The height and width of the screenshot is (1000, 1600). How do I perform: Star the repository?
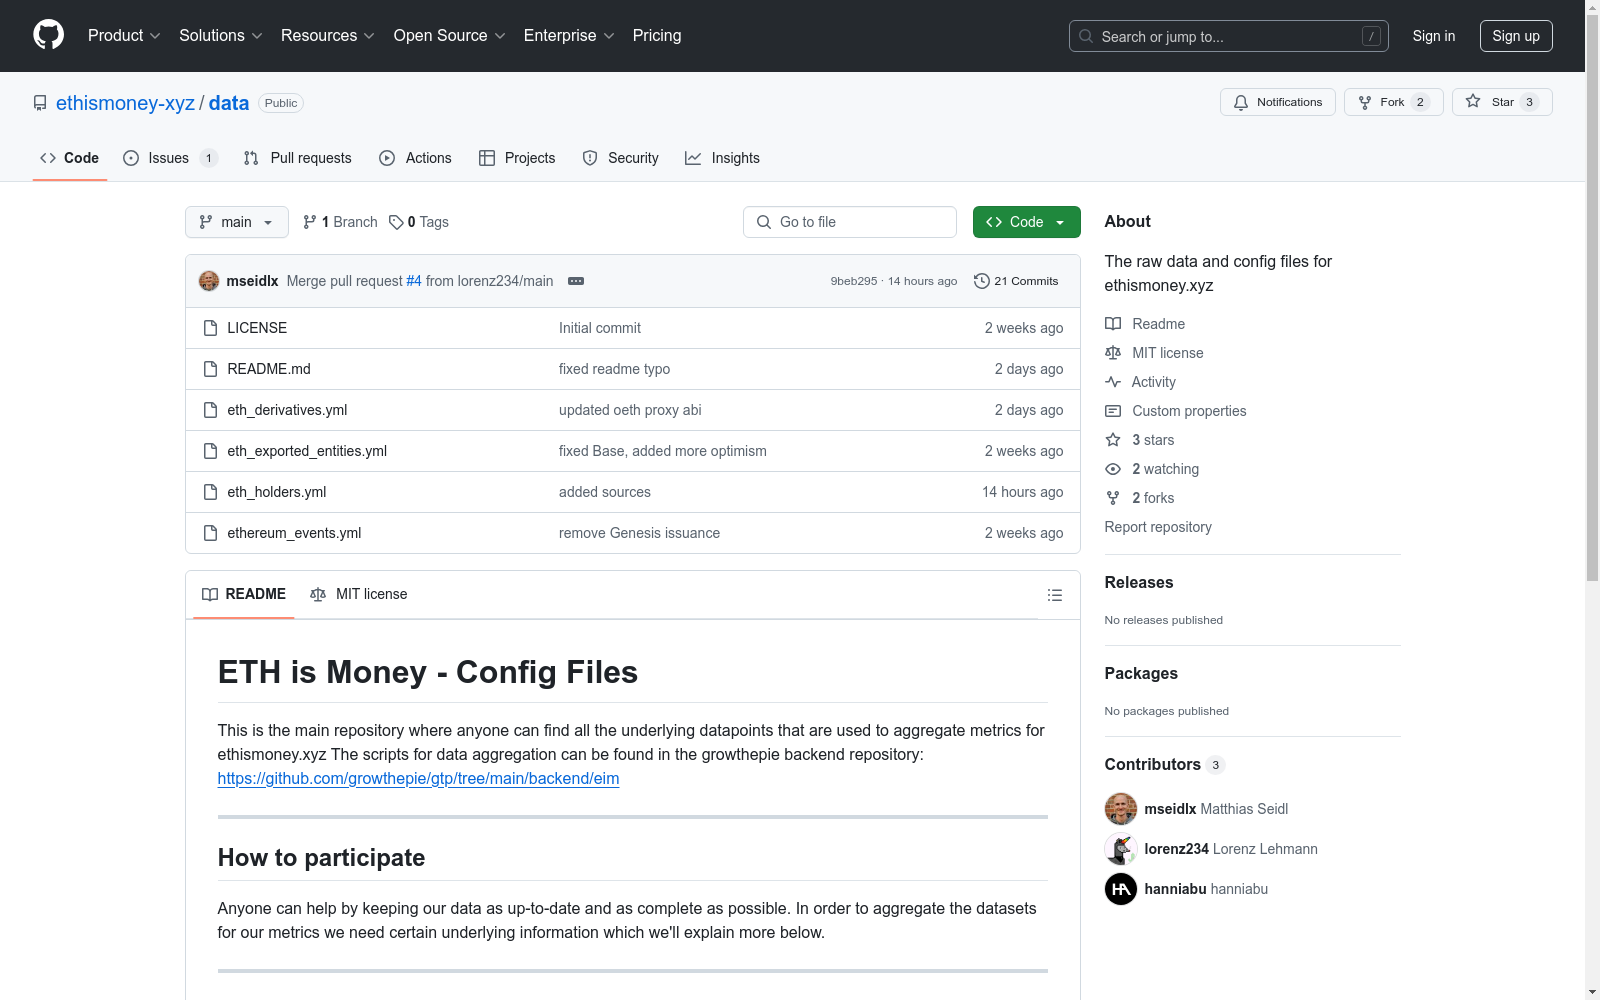click(x=1502, y=102)
